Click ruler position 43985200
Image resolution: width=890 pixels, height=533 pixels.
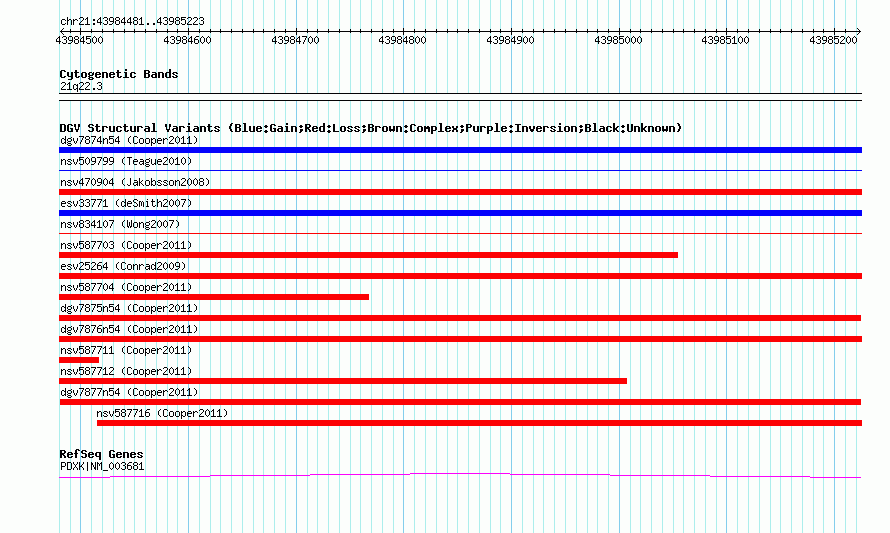tap(833, 40)
